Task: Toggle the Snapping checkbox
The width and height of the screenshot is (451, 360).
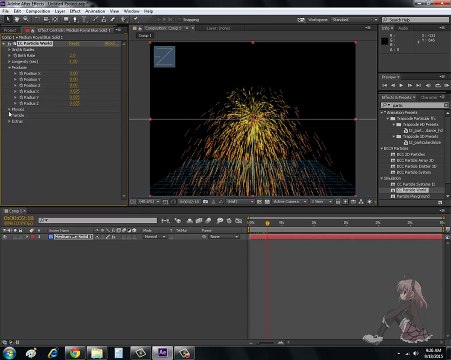Action: pos(180,20)
